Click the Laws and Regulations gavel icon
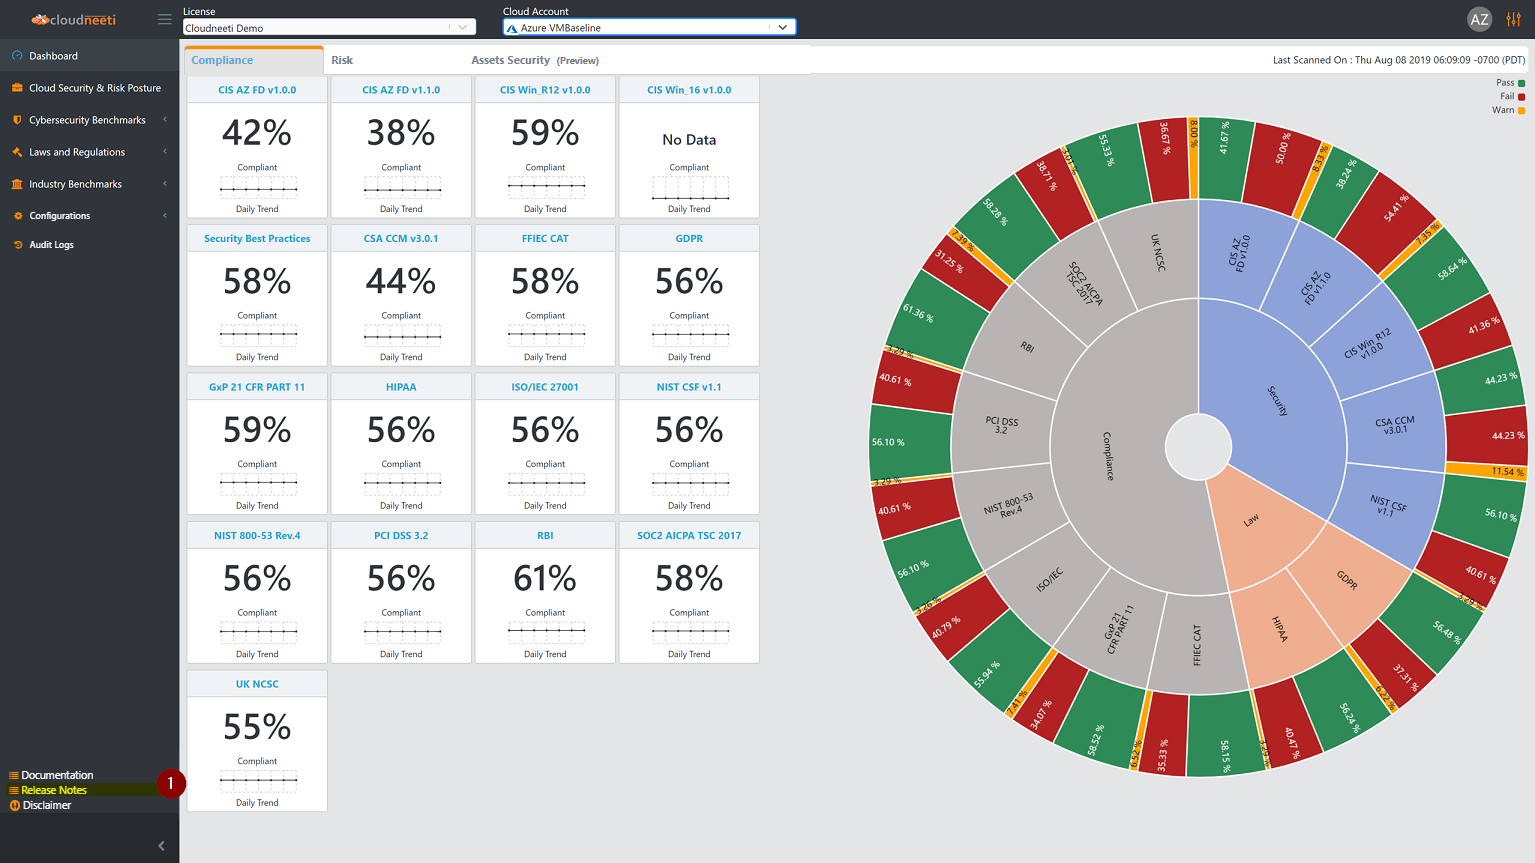1535x863 pixels. point(17,152)
